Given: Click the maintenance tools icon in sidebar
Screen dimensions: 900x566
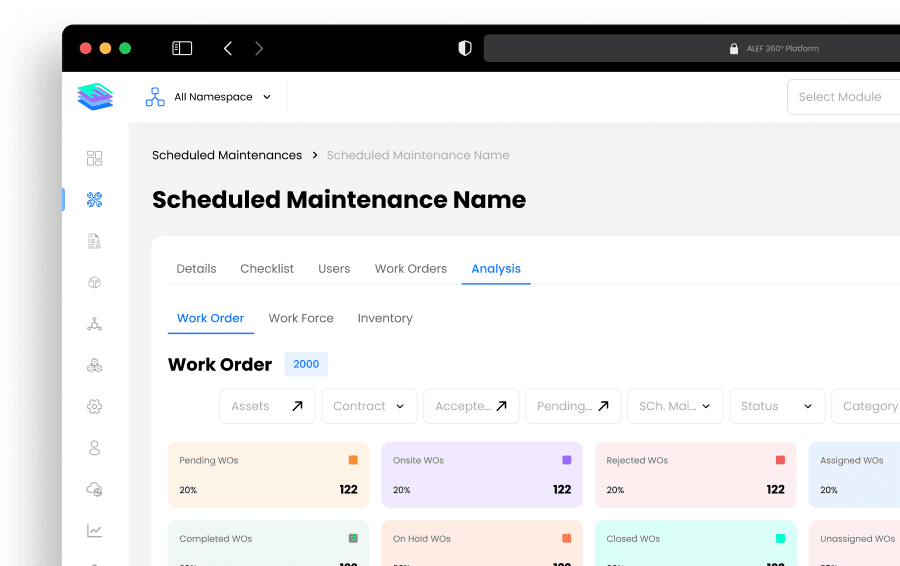Looking at the screenshot, I should [95, 200].
